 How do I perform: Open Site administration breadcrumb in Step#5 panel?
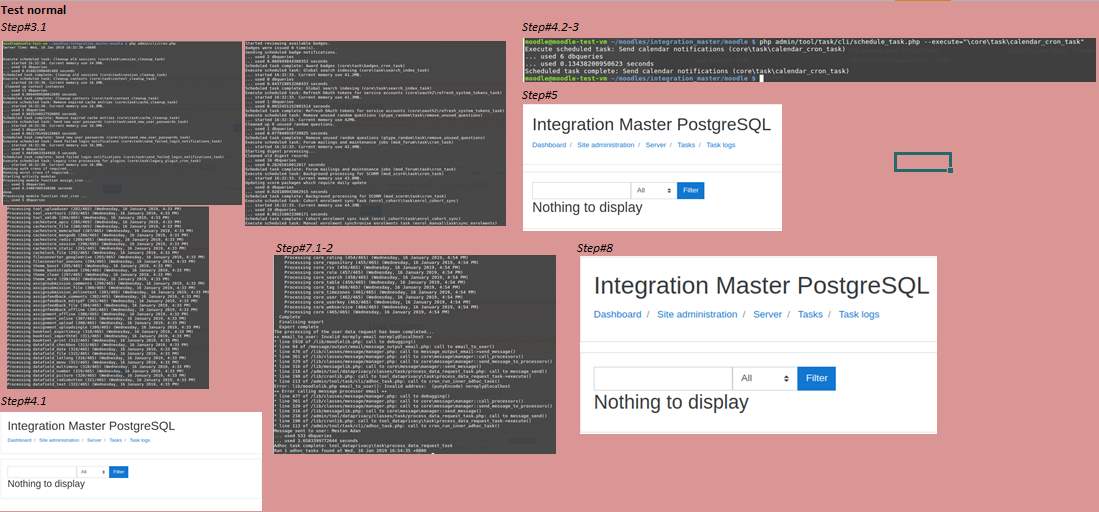[x=606, y=145]
